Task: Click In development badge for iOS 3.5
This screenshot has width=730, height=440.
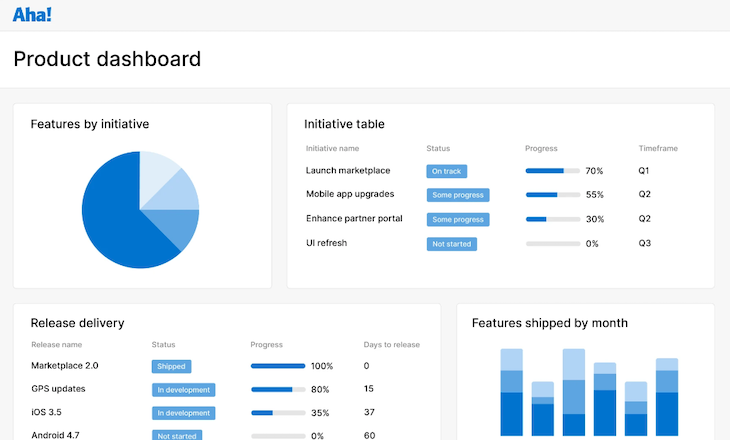Action: tap(183, 413)
